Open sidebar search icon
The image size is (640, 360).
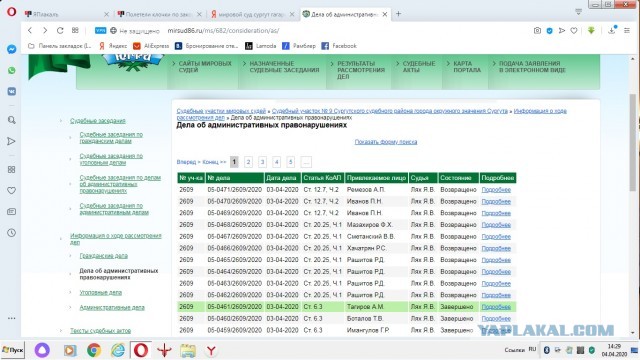[x=11, y=120]
